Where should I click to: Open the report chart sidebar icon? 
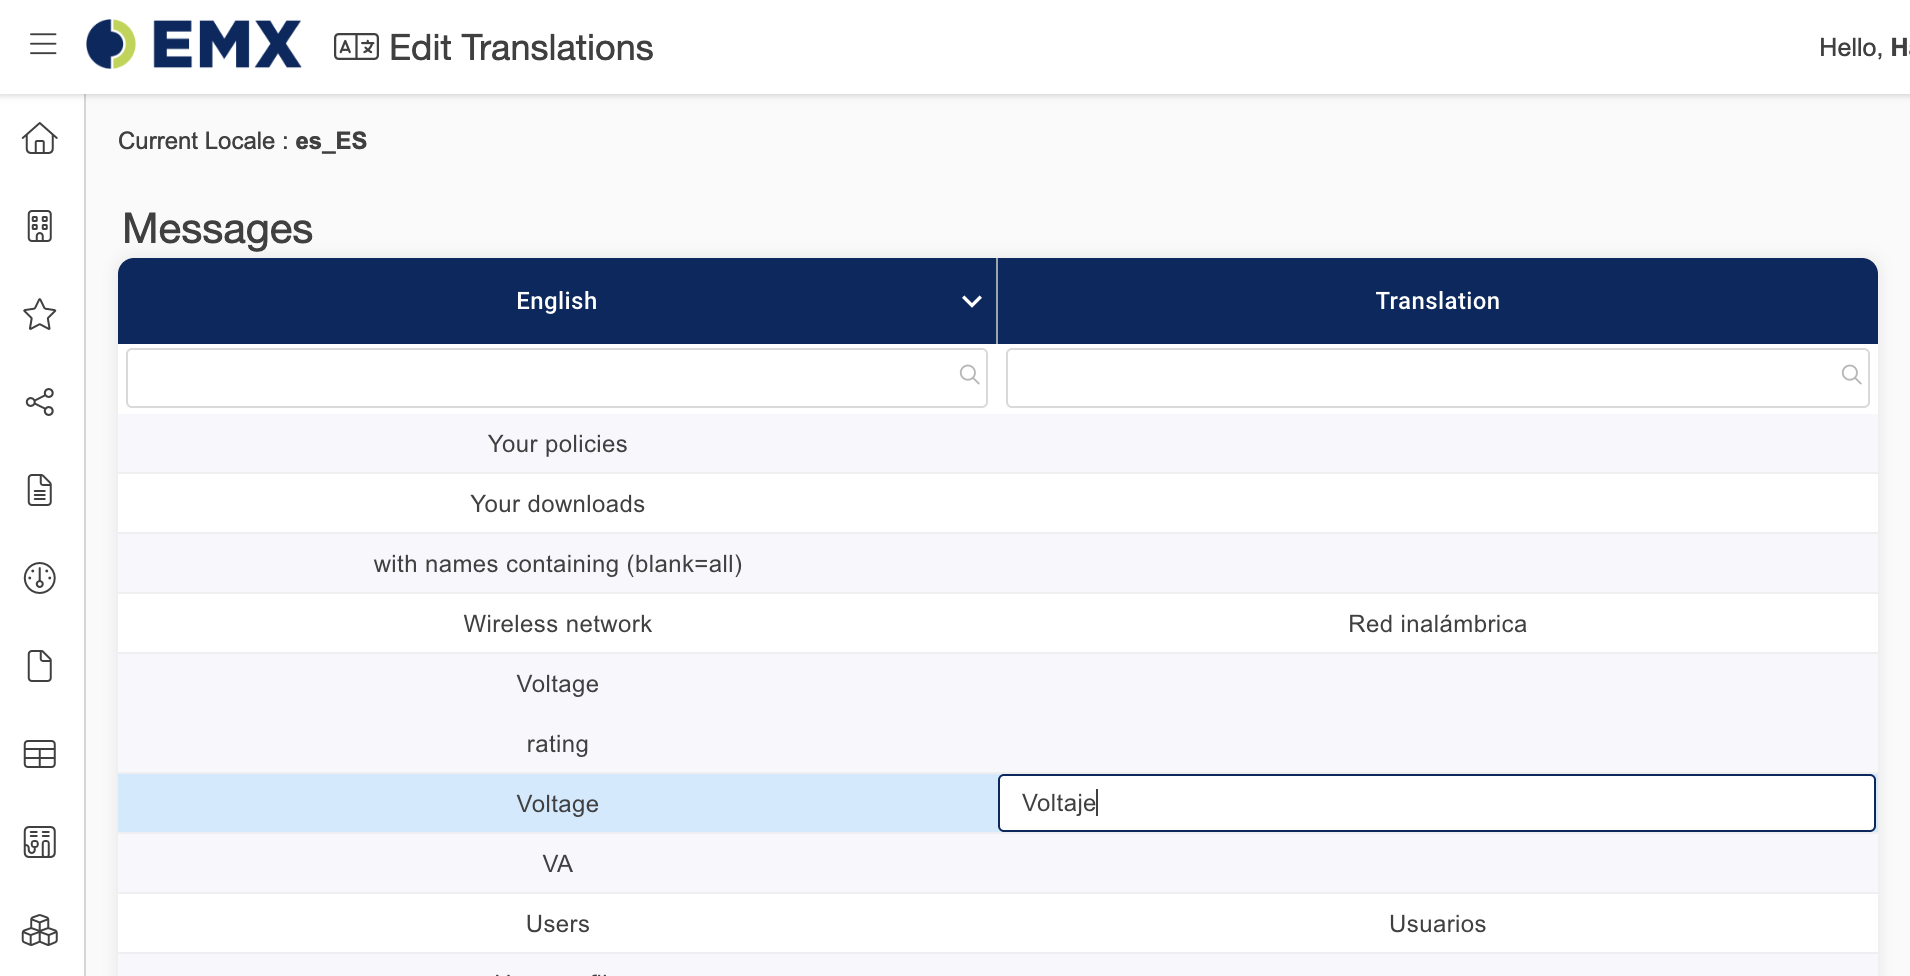tap(40, 842)
